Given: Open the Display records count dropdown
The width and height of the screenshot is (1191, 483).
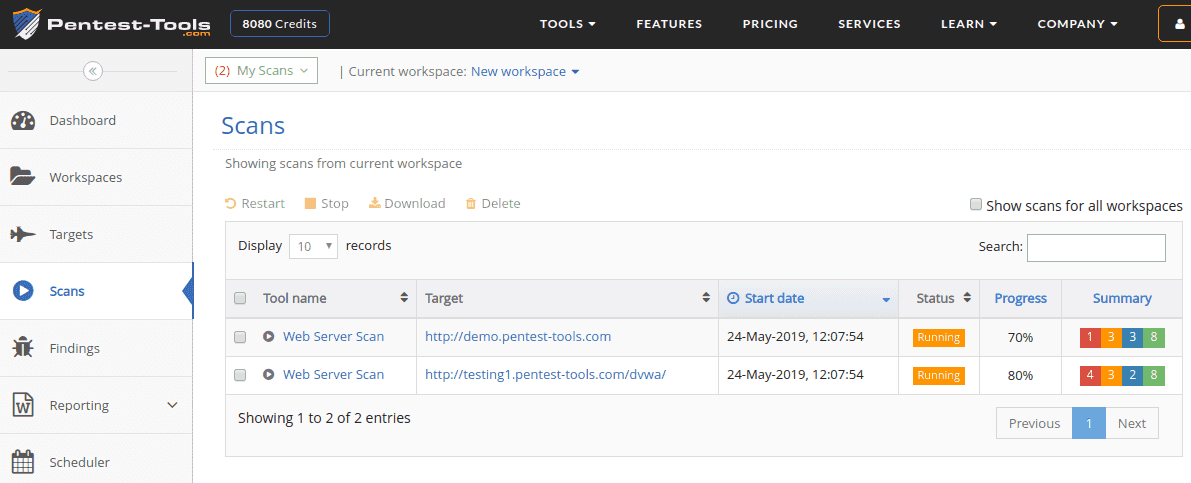Looking at the screenshot, I should click(313, 246).
